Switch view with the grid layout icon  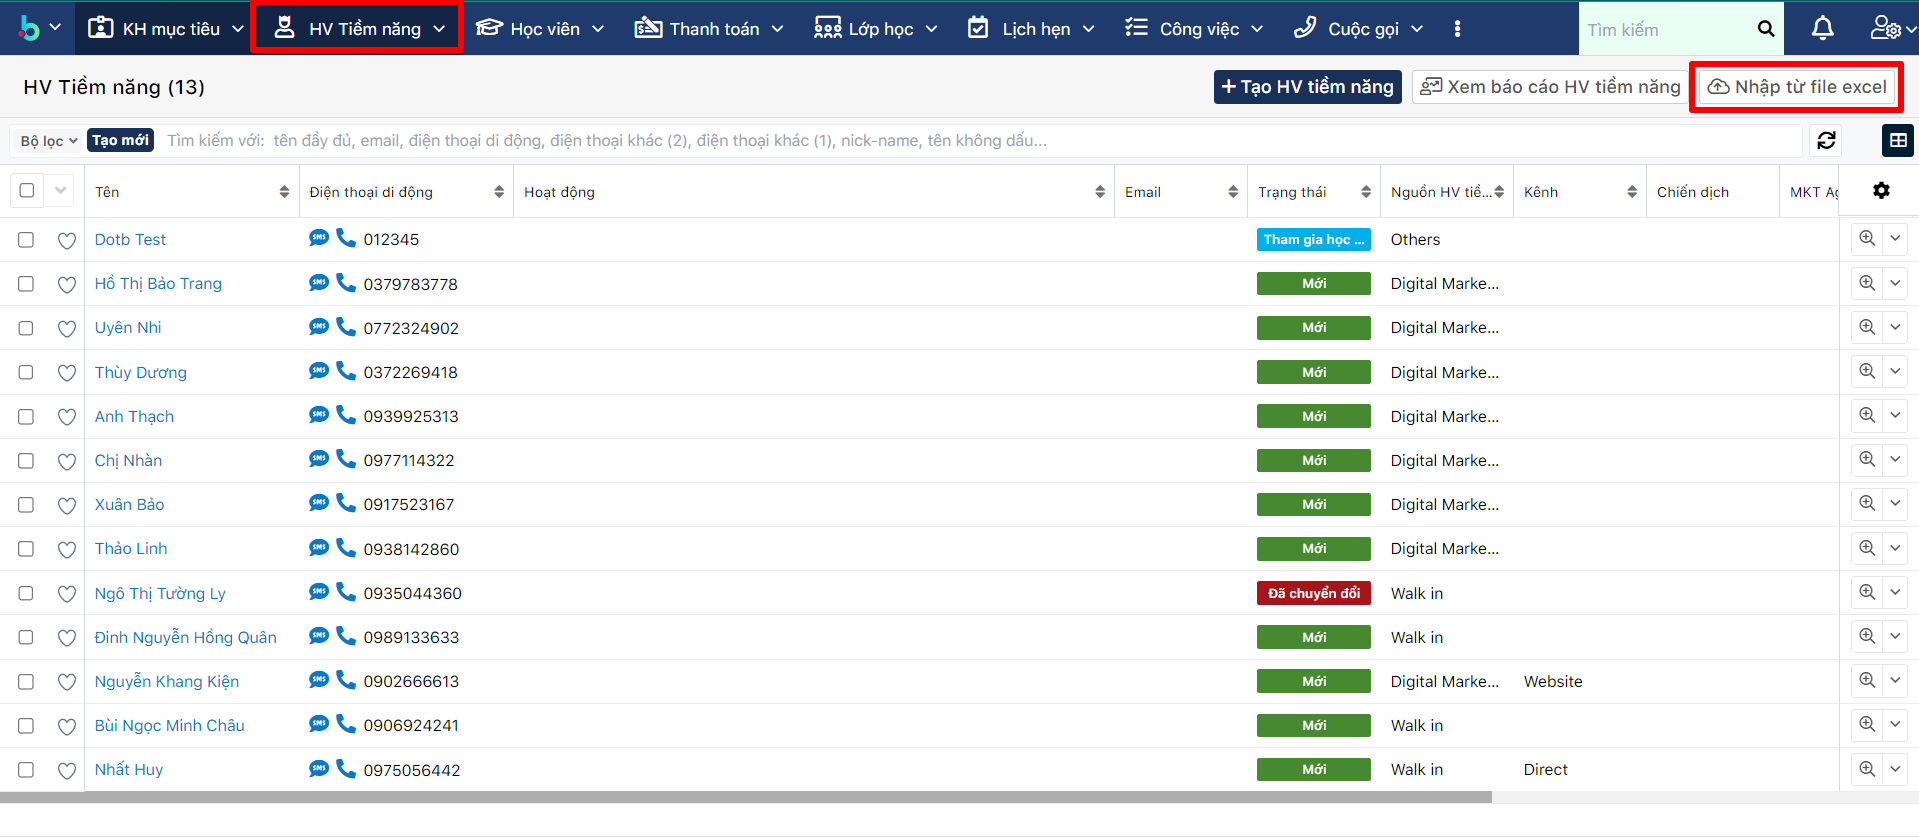pos(1897,141)
